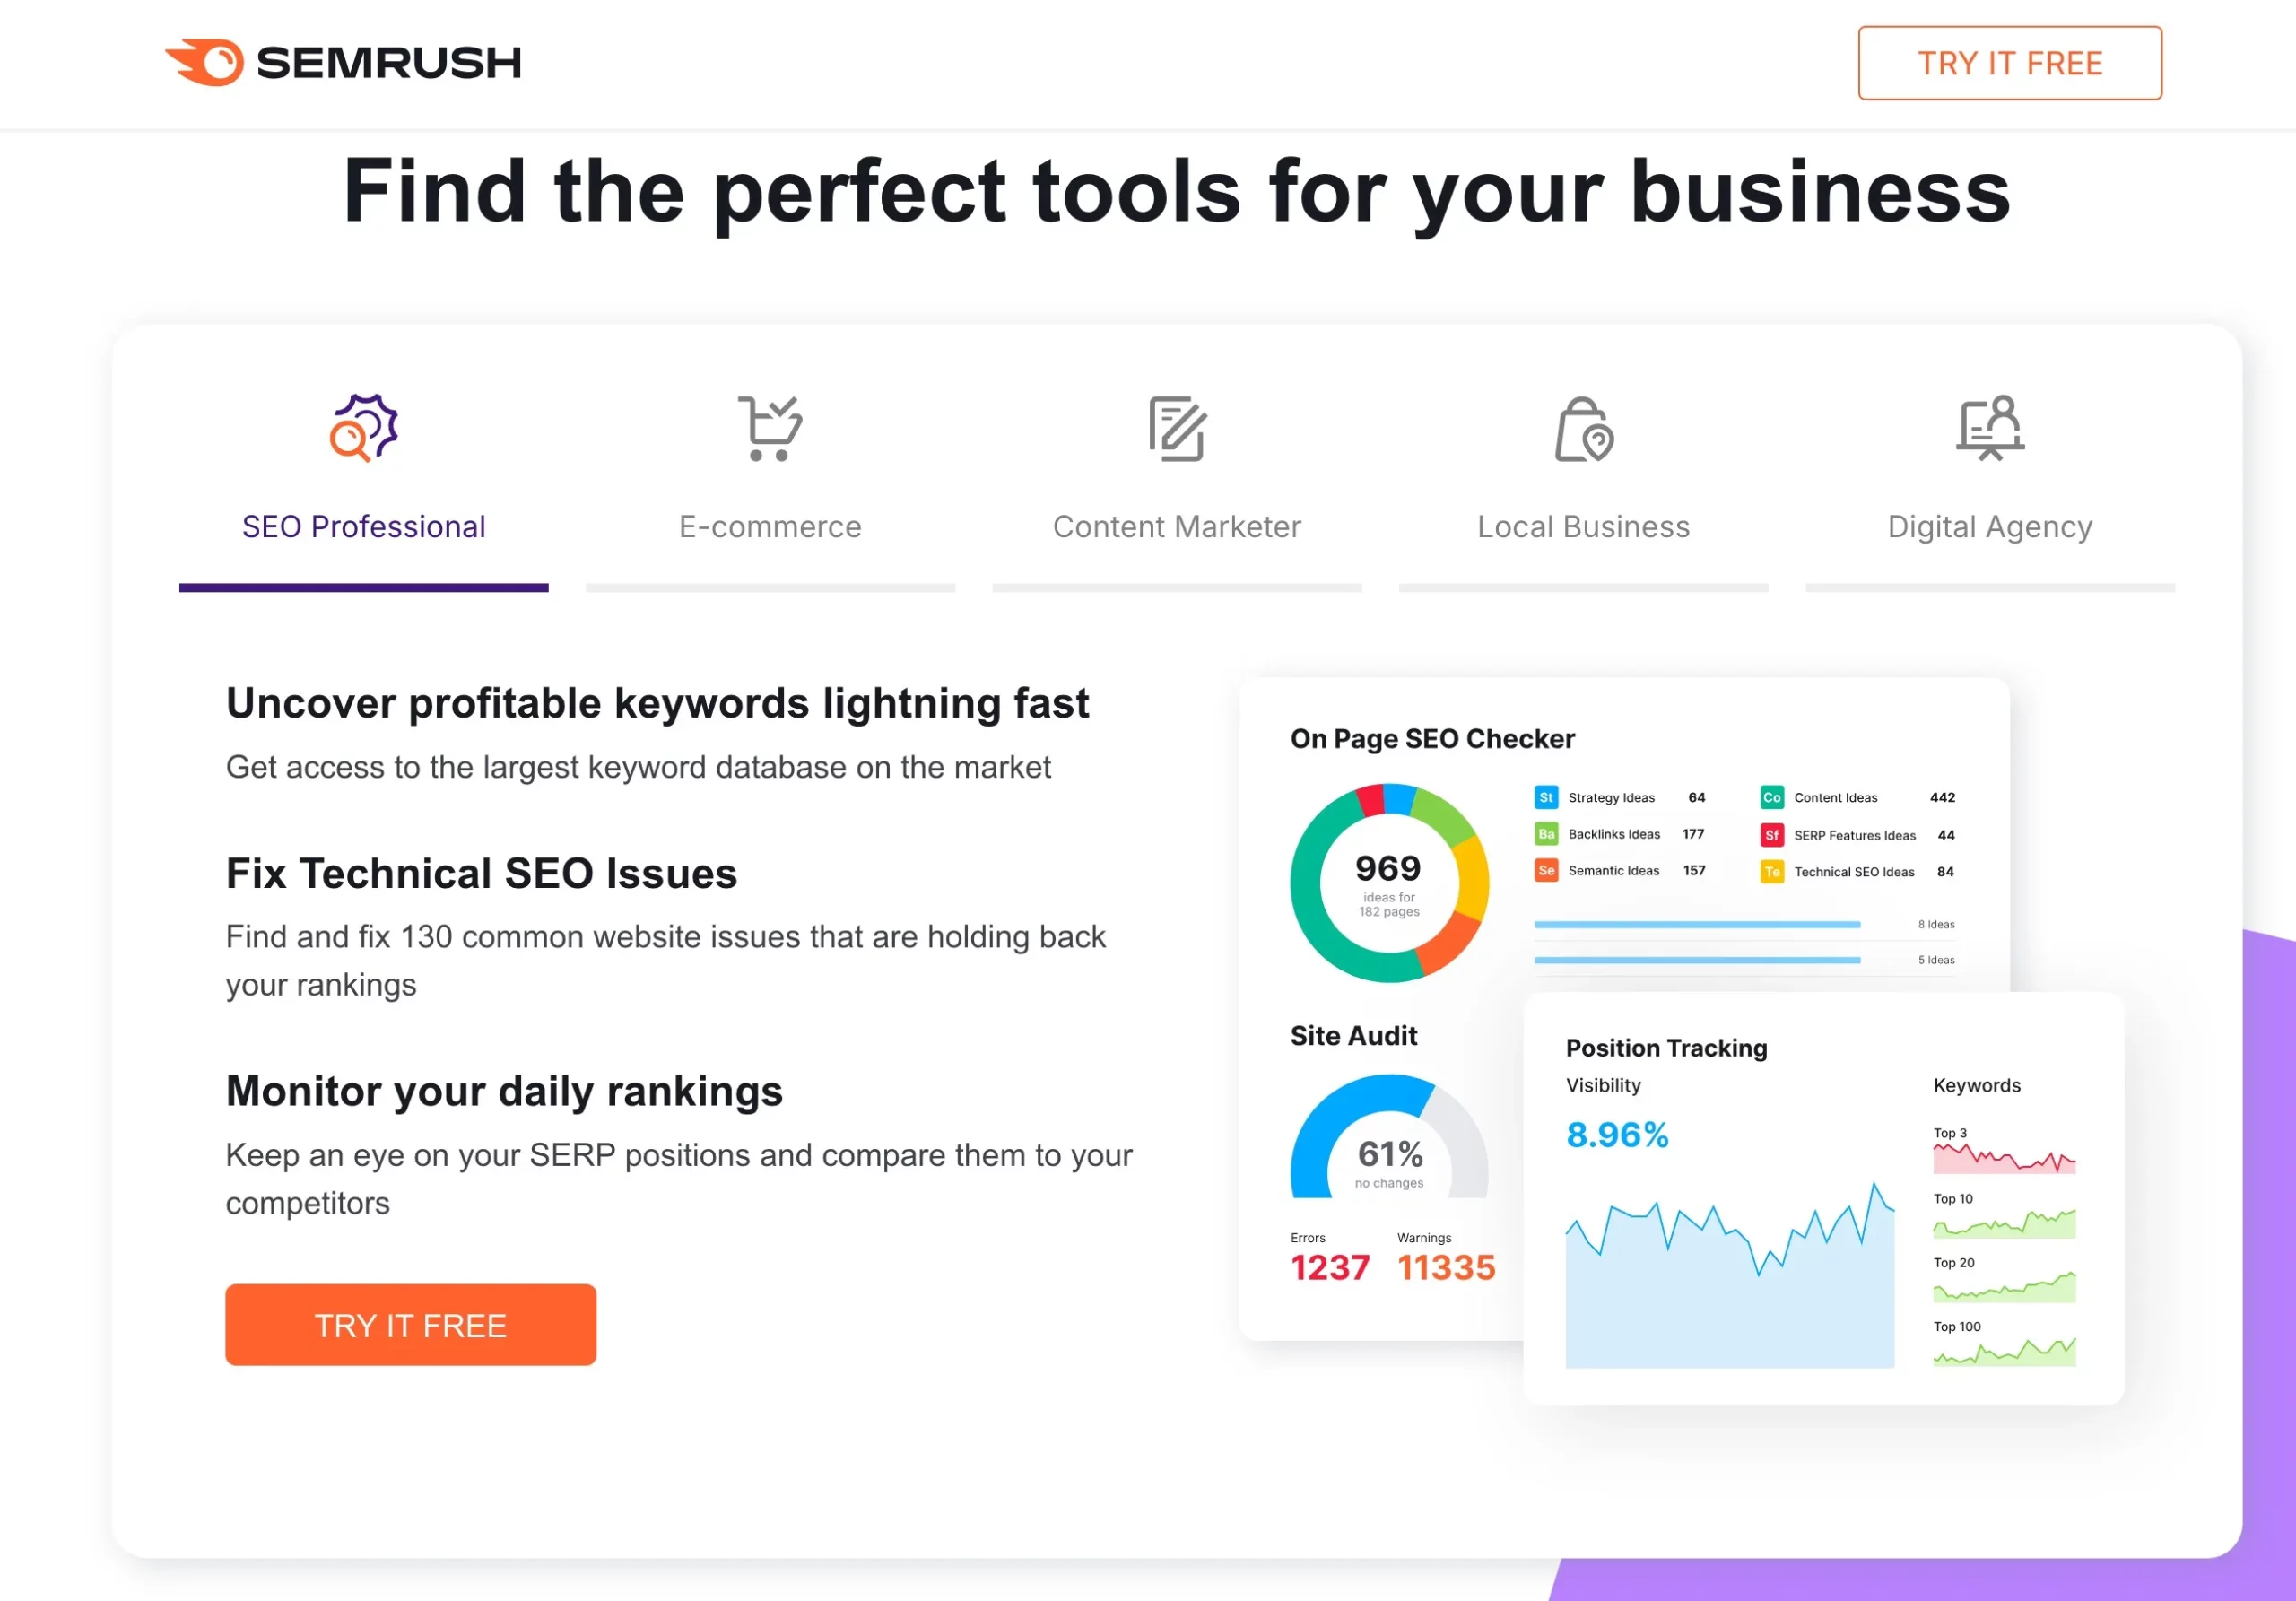This screenshot has width=2296, height=1601.
Task: Click the On Page SEO Checker donut chart
Action: click(1389, 883)
